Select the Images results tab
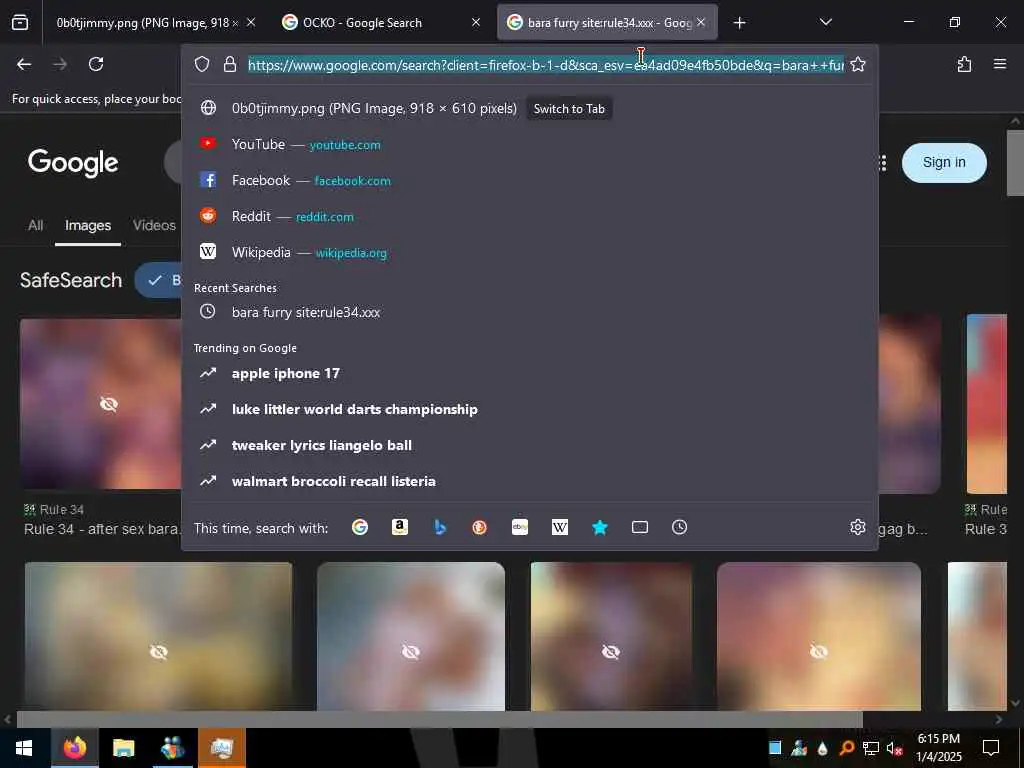The width and height of the screenshot is (1024, 768). 88,225
